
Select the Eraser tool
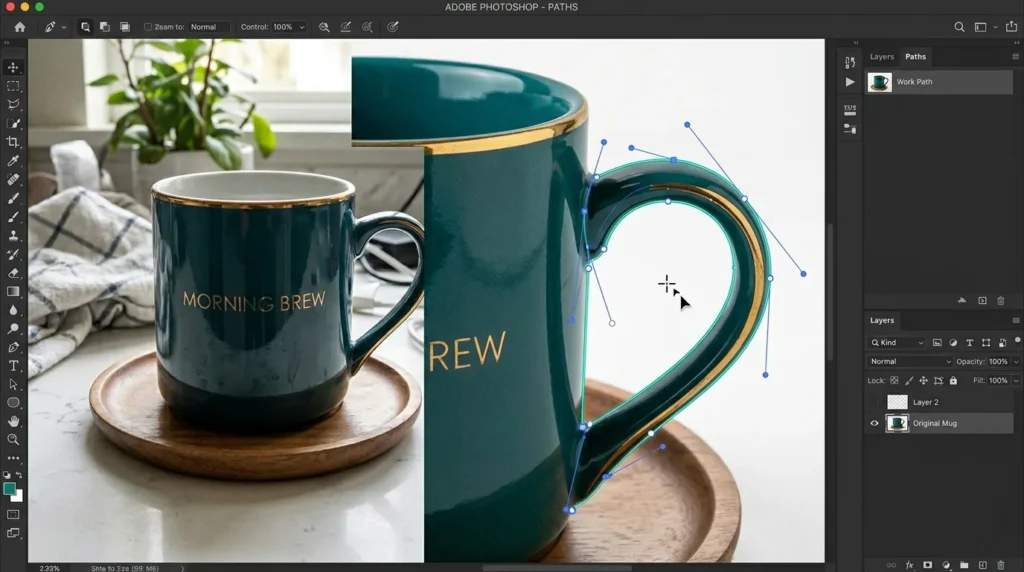[x=13, y=273]
